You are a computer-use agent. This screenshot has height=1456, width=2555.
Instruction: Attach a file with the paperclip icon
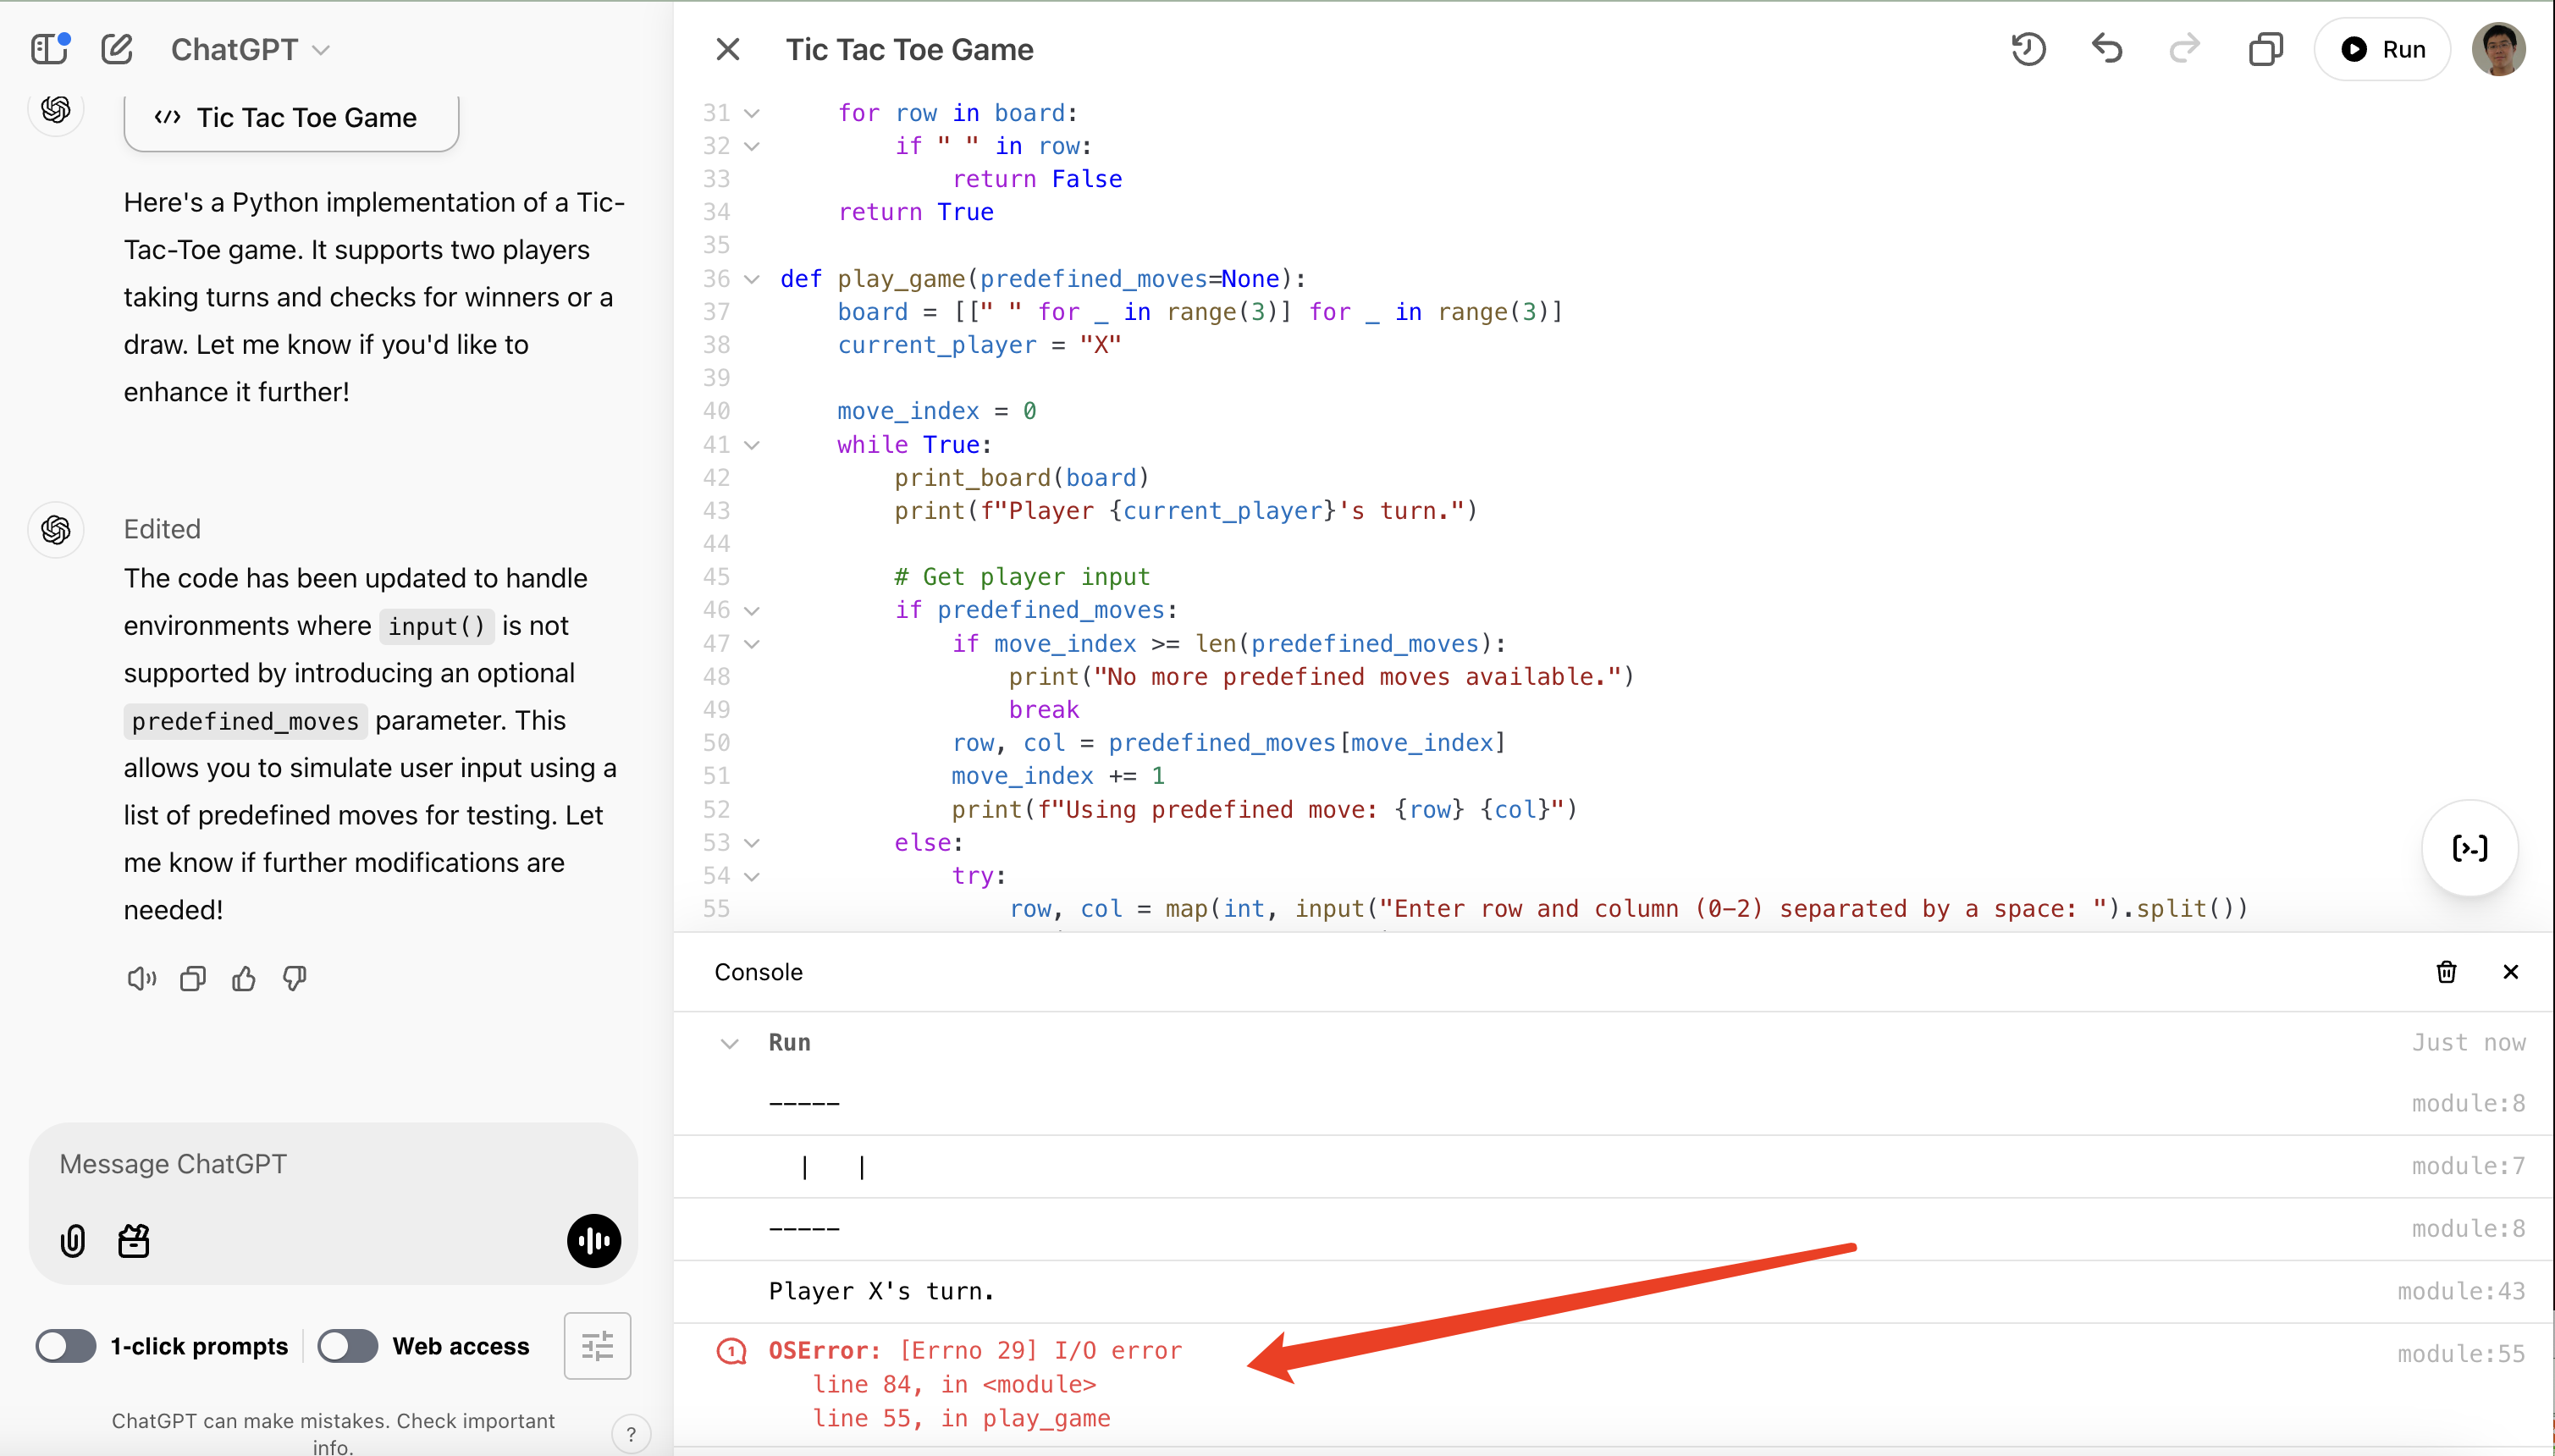73,1241
